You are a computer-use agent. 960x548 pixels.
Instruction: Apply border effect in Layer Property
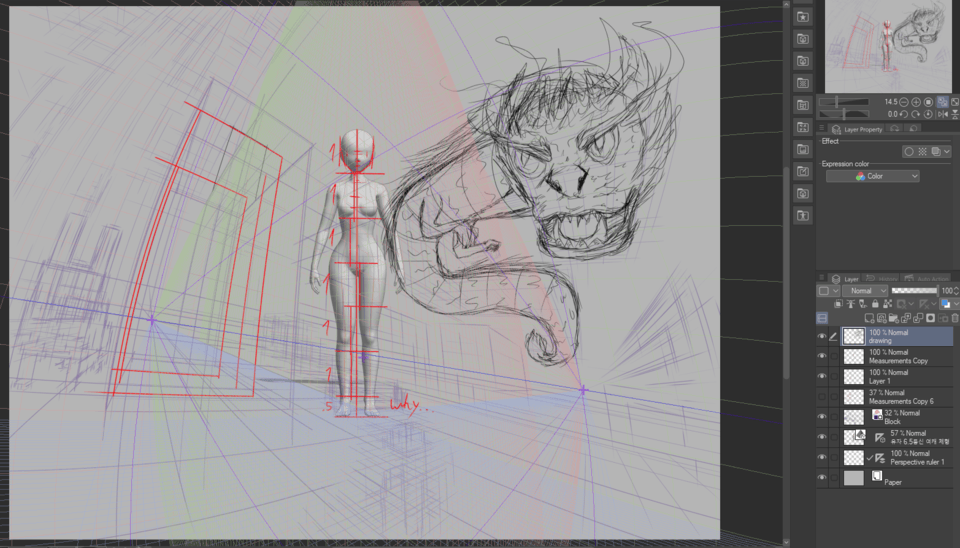coord(909,151)
